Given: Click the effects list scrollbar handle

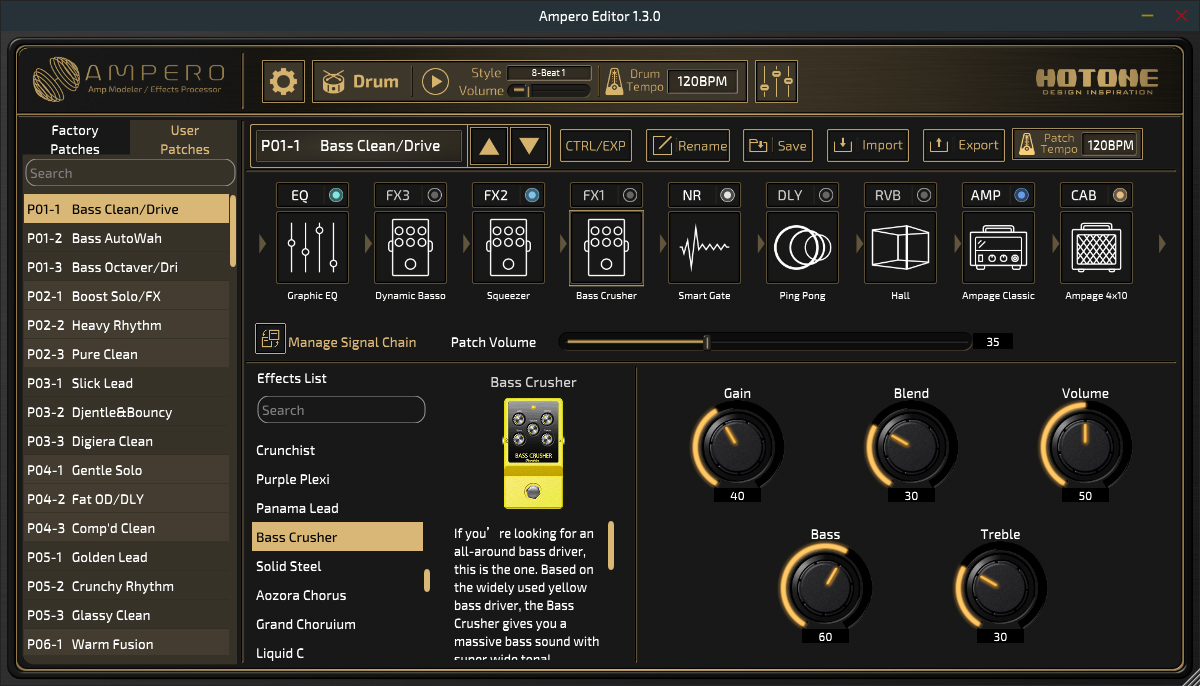Looking at the screenshot, I should pos(427,580).
